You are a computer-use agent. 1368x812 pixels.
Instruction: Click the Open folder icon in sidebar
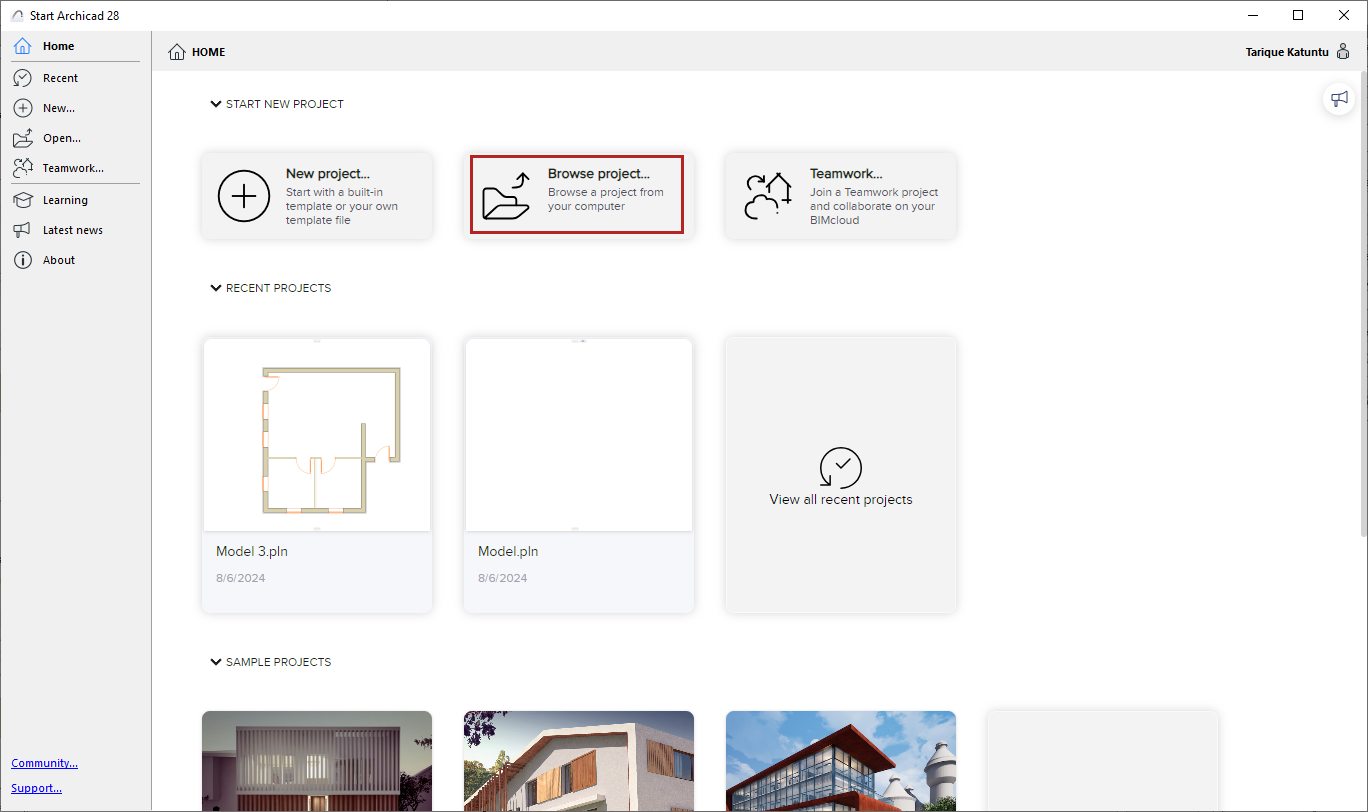point(22,138)
